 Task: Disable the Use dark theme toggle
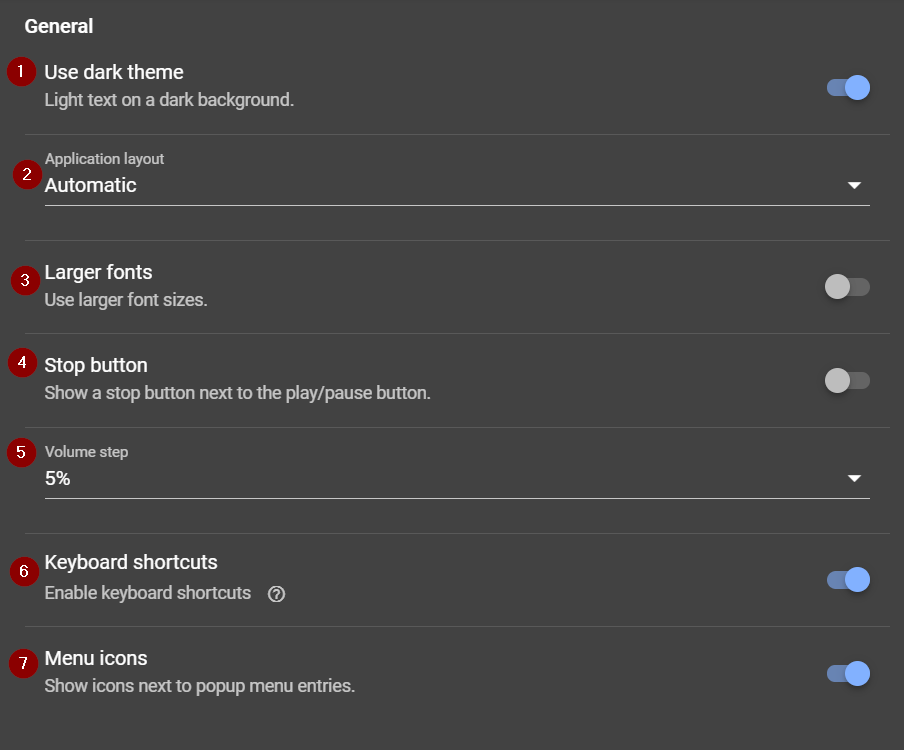click(848, 88)
